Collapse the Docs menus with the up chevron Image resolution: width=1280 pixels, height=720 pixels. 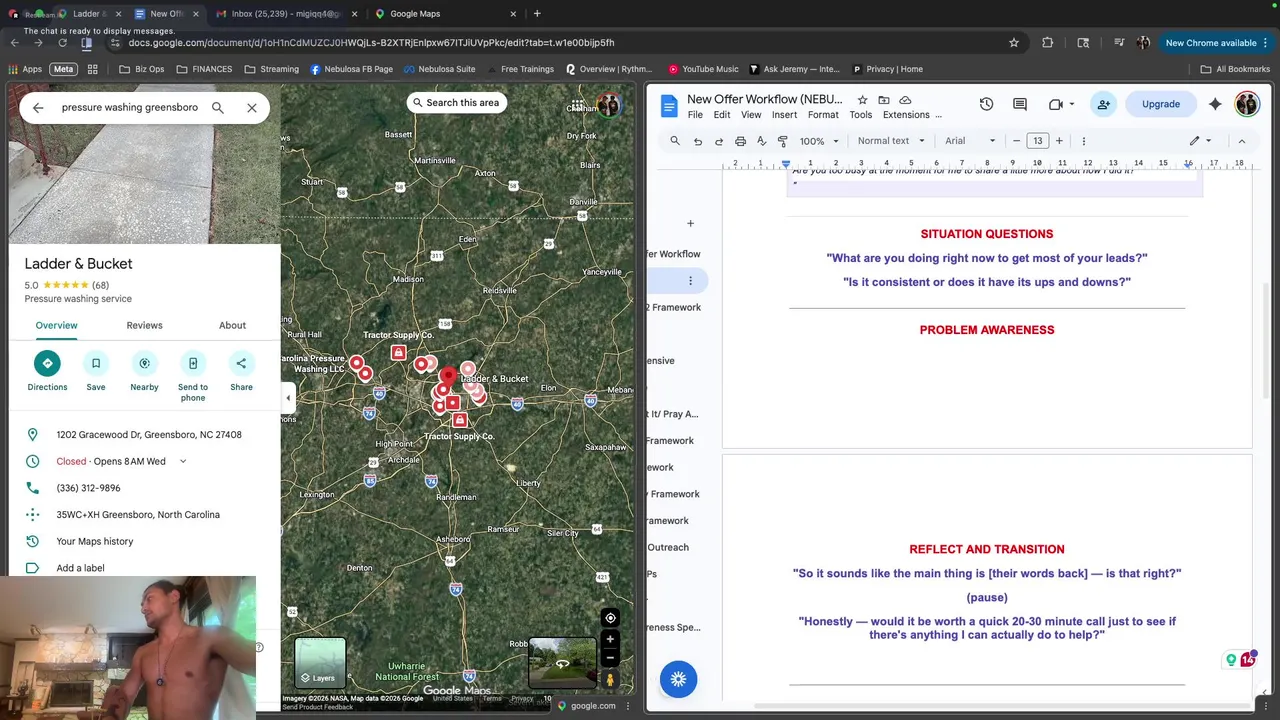1242,141
